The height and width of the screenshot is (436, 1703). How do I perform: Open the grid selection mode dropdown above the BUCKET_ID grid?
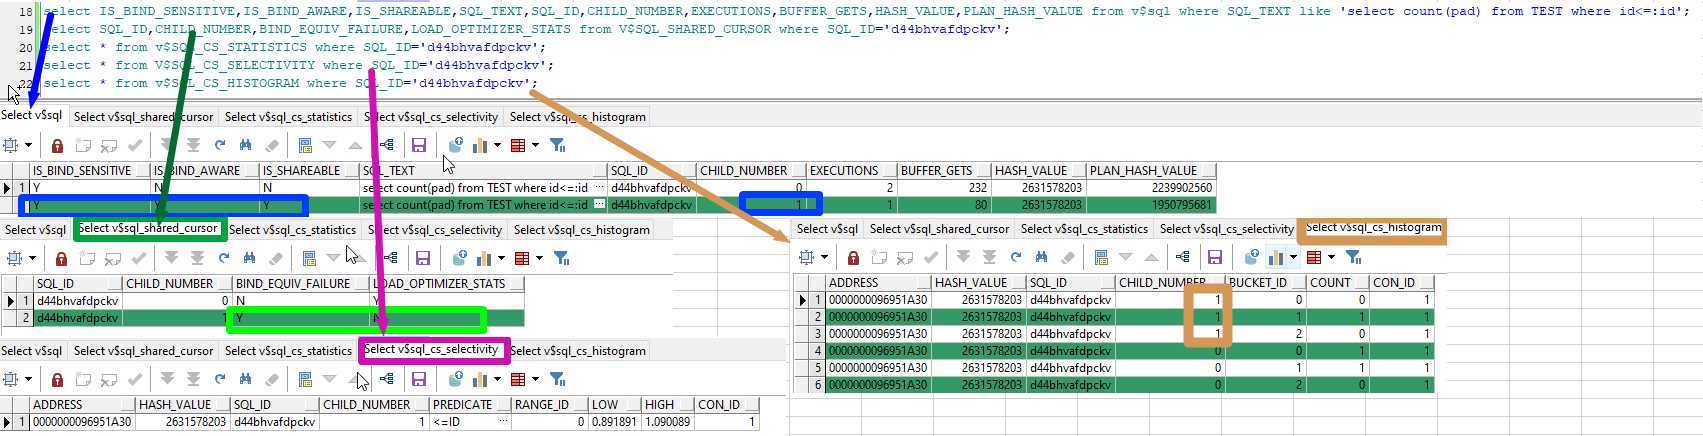tap(824, 257)
